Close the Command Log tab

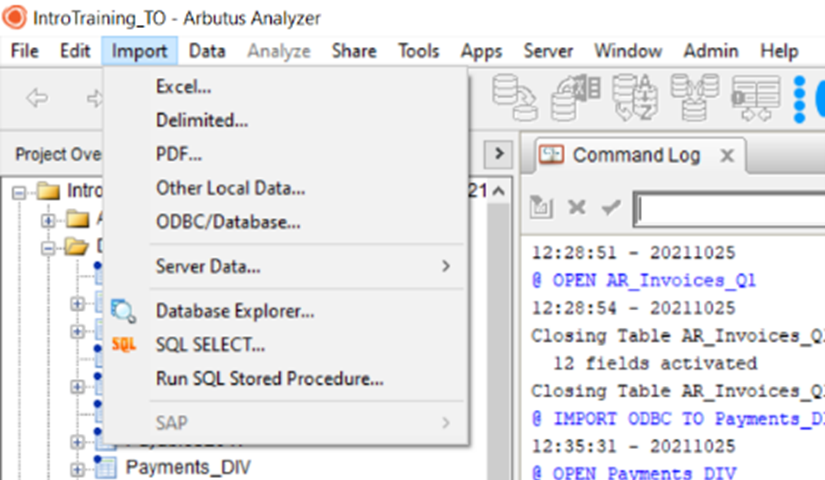(x=727, y=156)
